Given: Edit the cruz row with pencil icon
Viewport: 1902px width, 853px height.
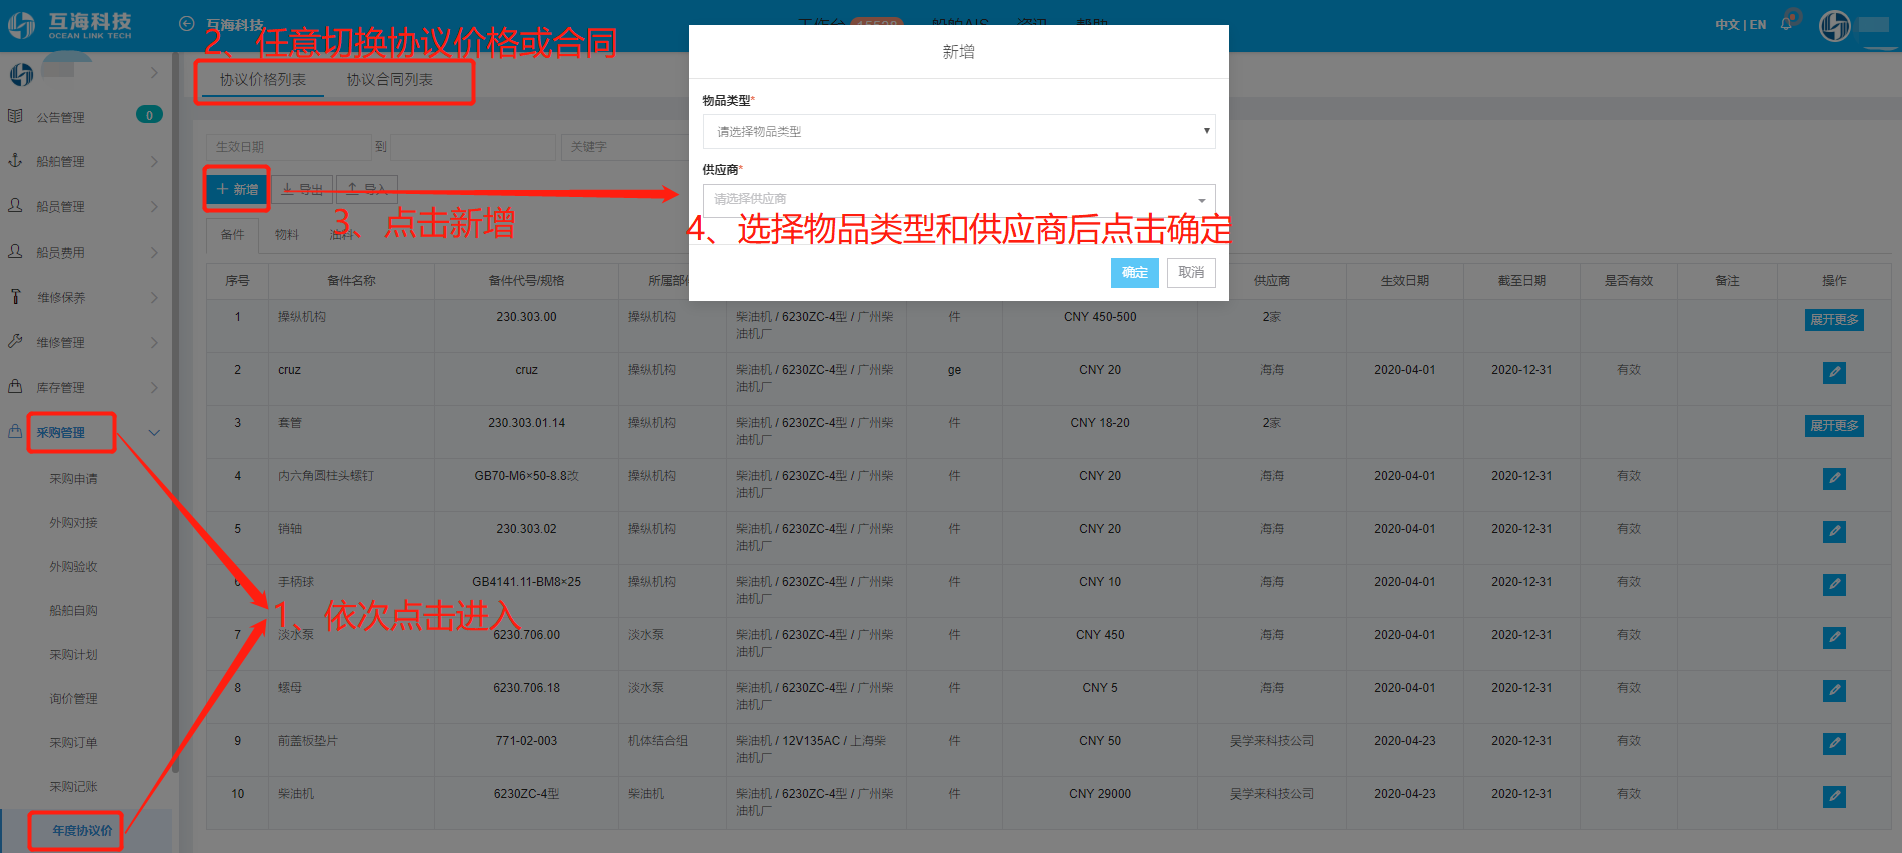Looking at the screenshot, I should 1834,372.
